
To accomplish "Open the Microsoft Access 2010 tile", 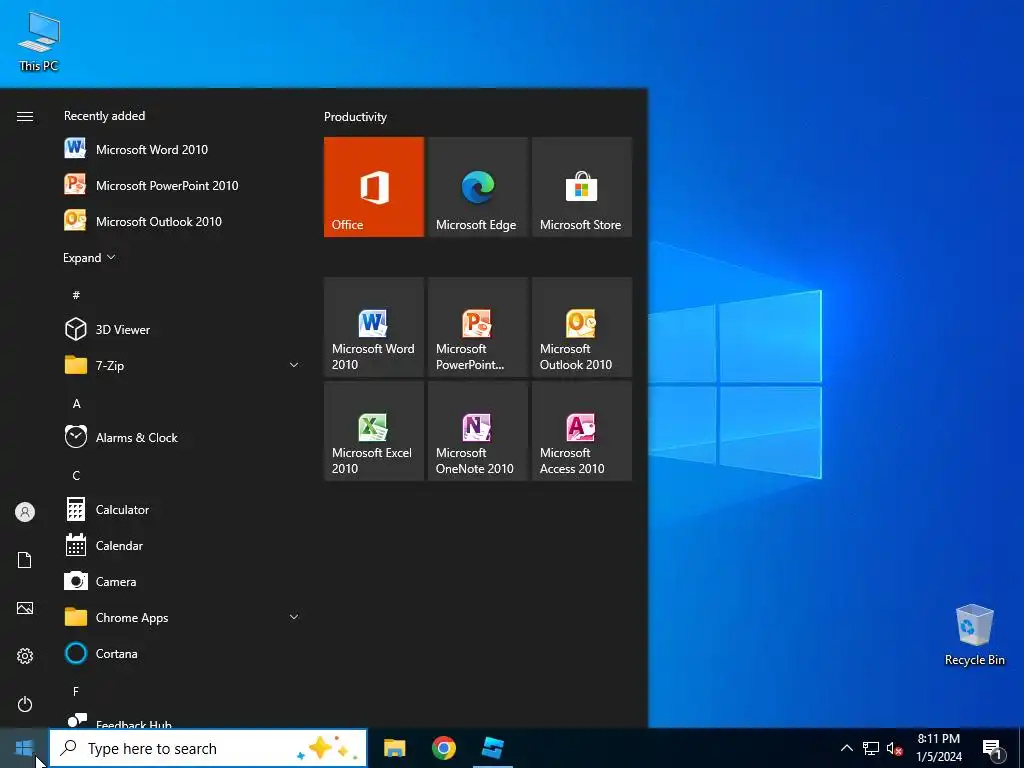I will click(x=582, y=431).
